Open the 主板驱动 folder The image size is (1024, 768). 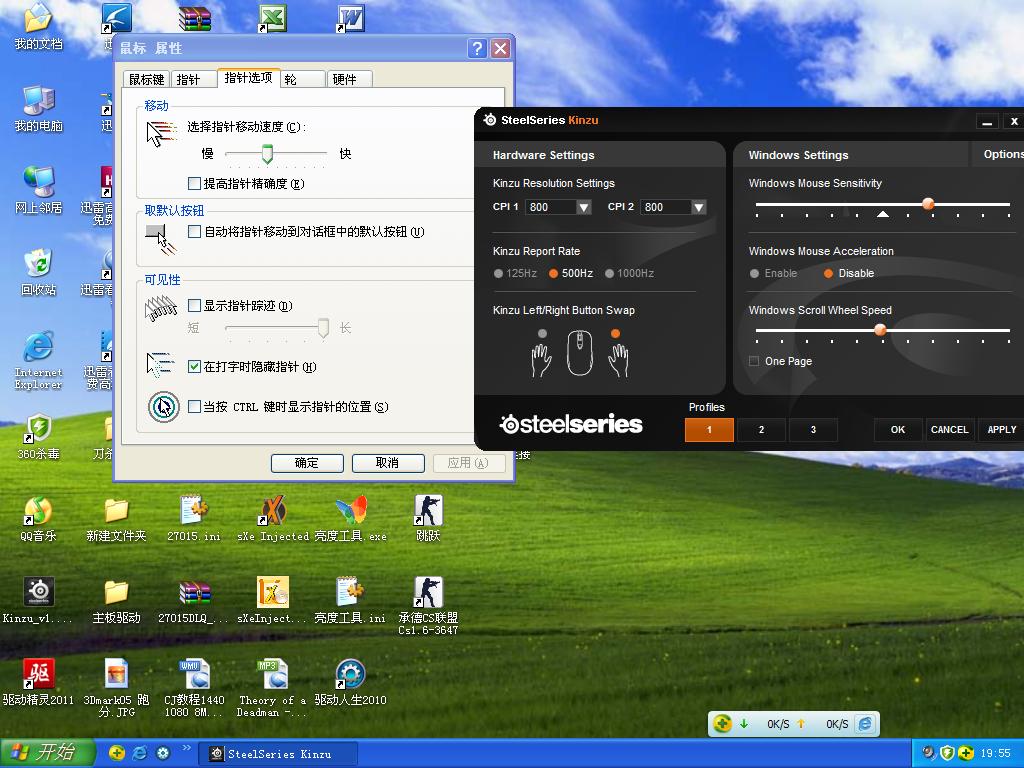(116, 600)
